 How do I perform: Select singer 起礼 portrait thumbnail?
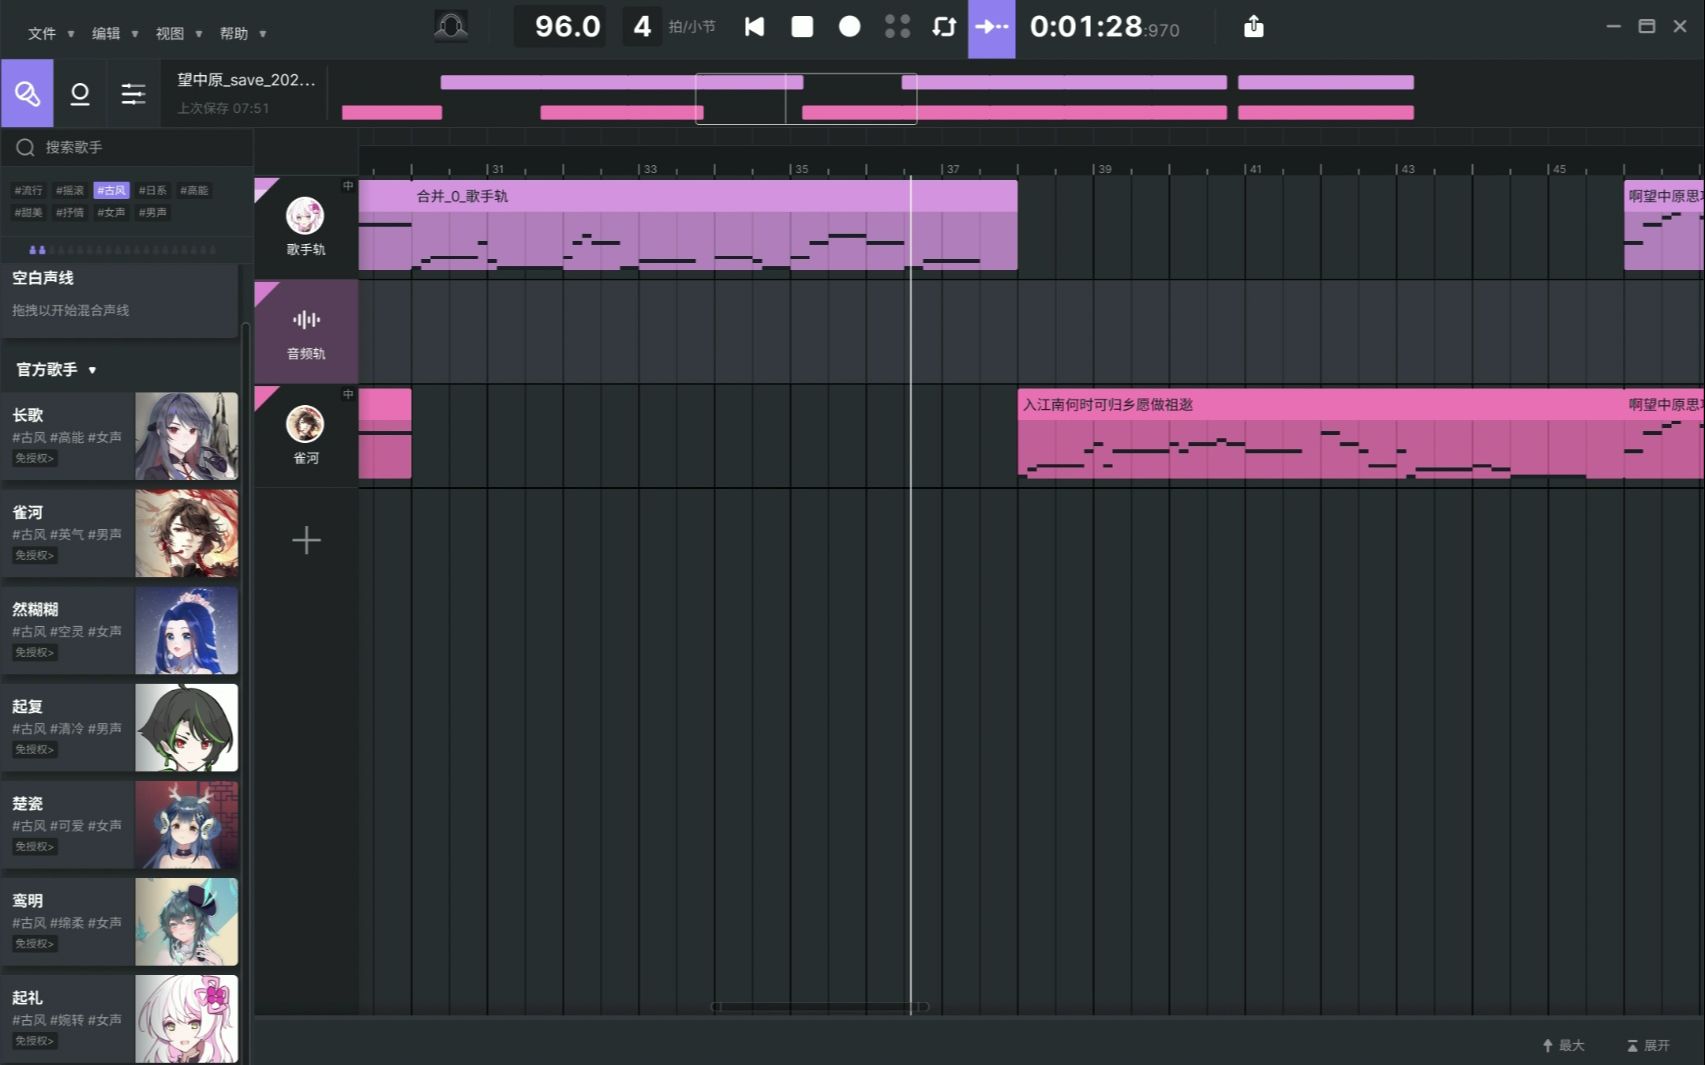187,1018
